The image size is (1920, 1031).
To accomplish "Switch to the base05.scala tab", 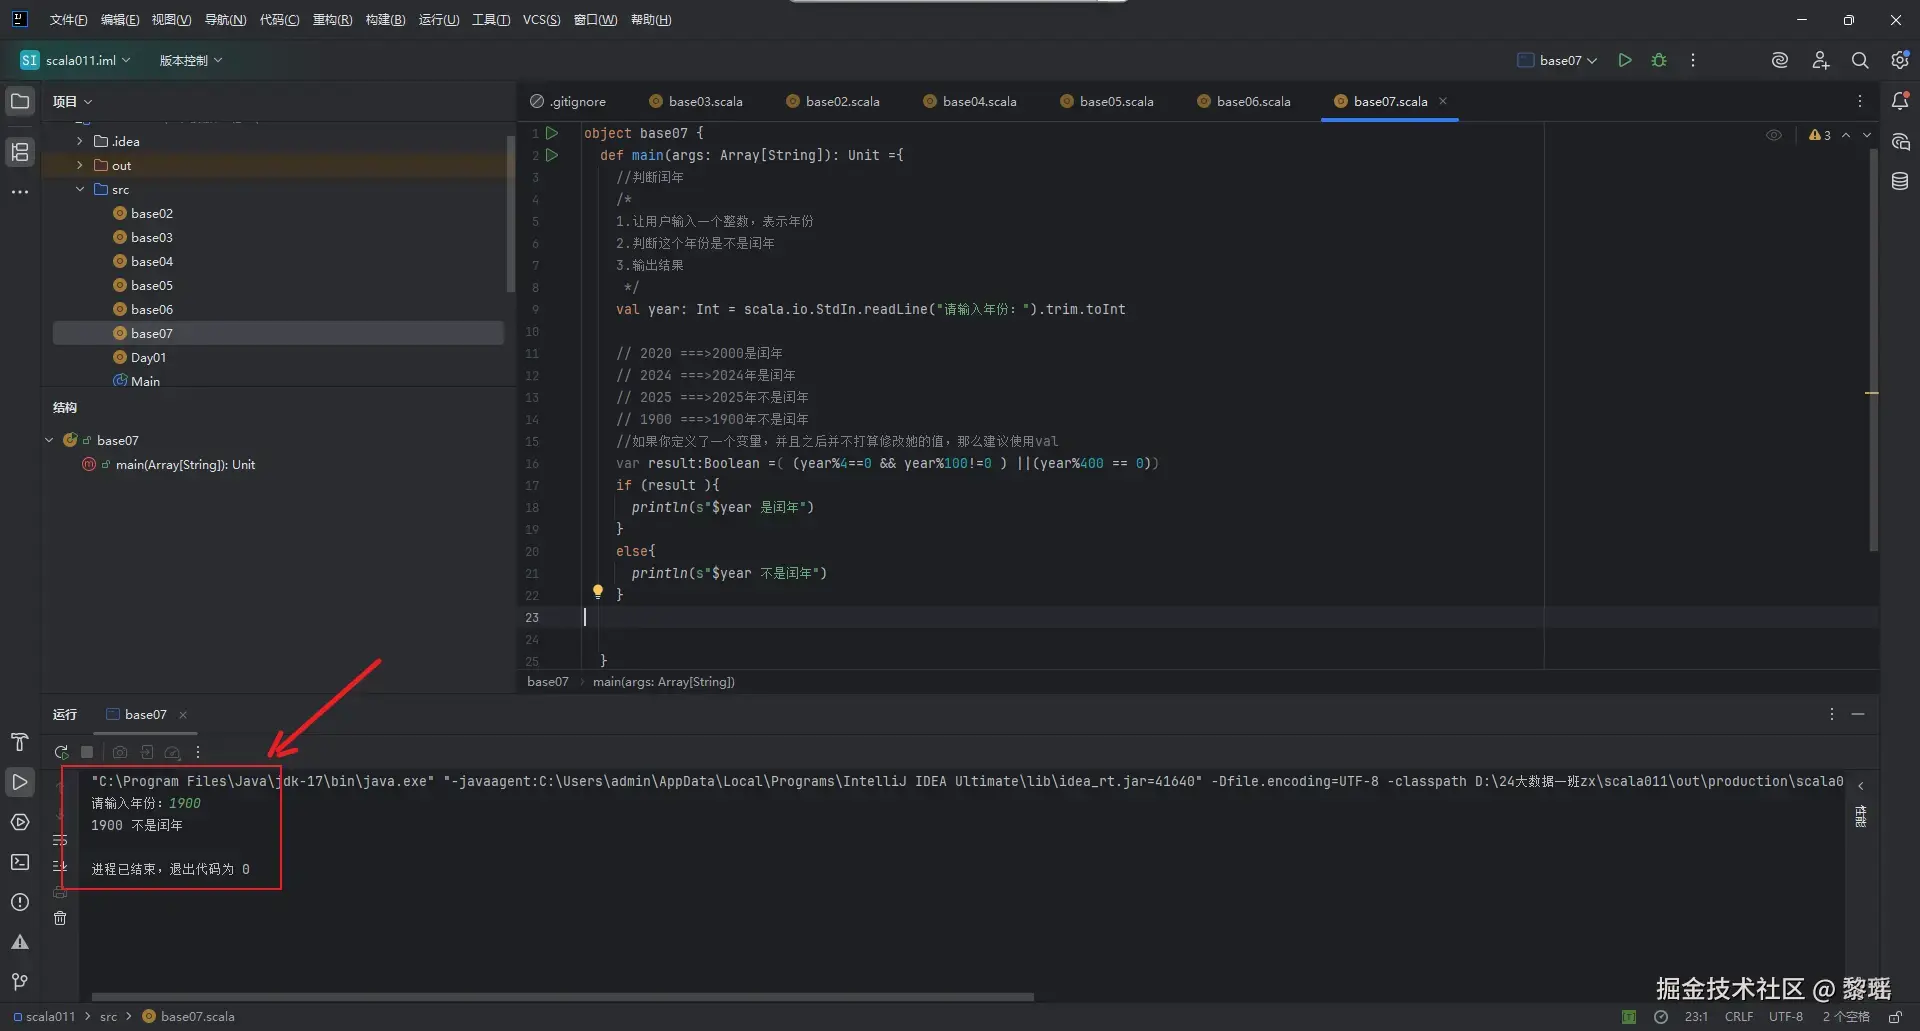I will (x=1115, y=101).
